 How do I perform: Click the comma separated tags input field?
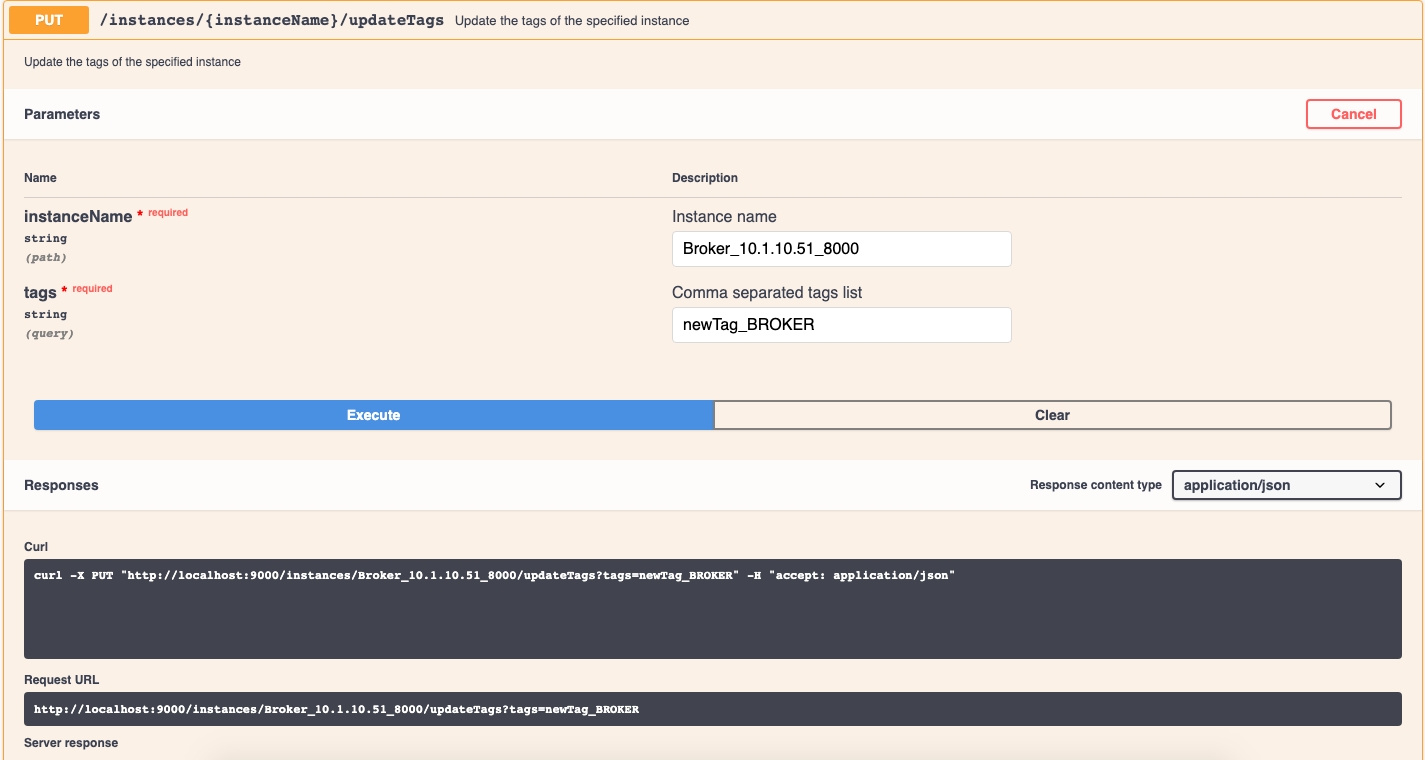click(841, 325)
